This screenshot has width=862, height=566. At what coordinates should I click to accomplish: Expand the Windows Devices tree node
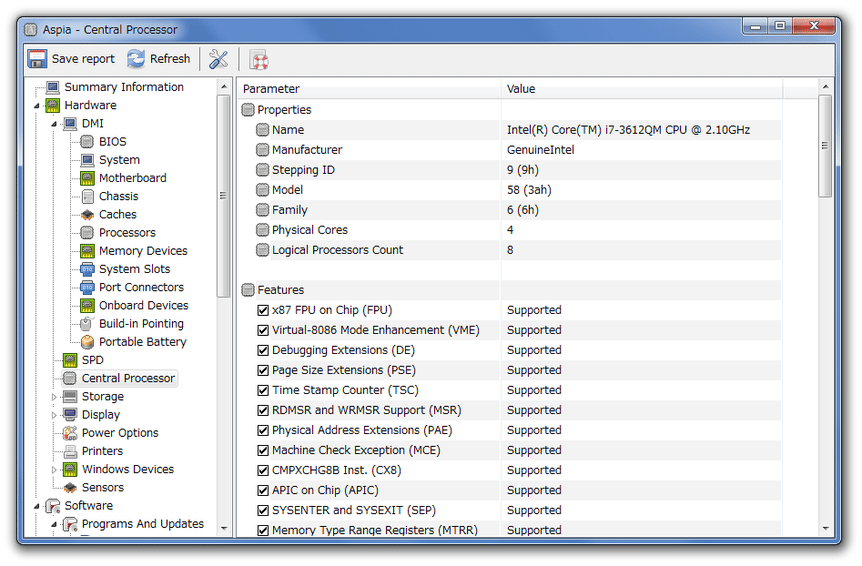pos(54,470)
